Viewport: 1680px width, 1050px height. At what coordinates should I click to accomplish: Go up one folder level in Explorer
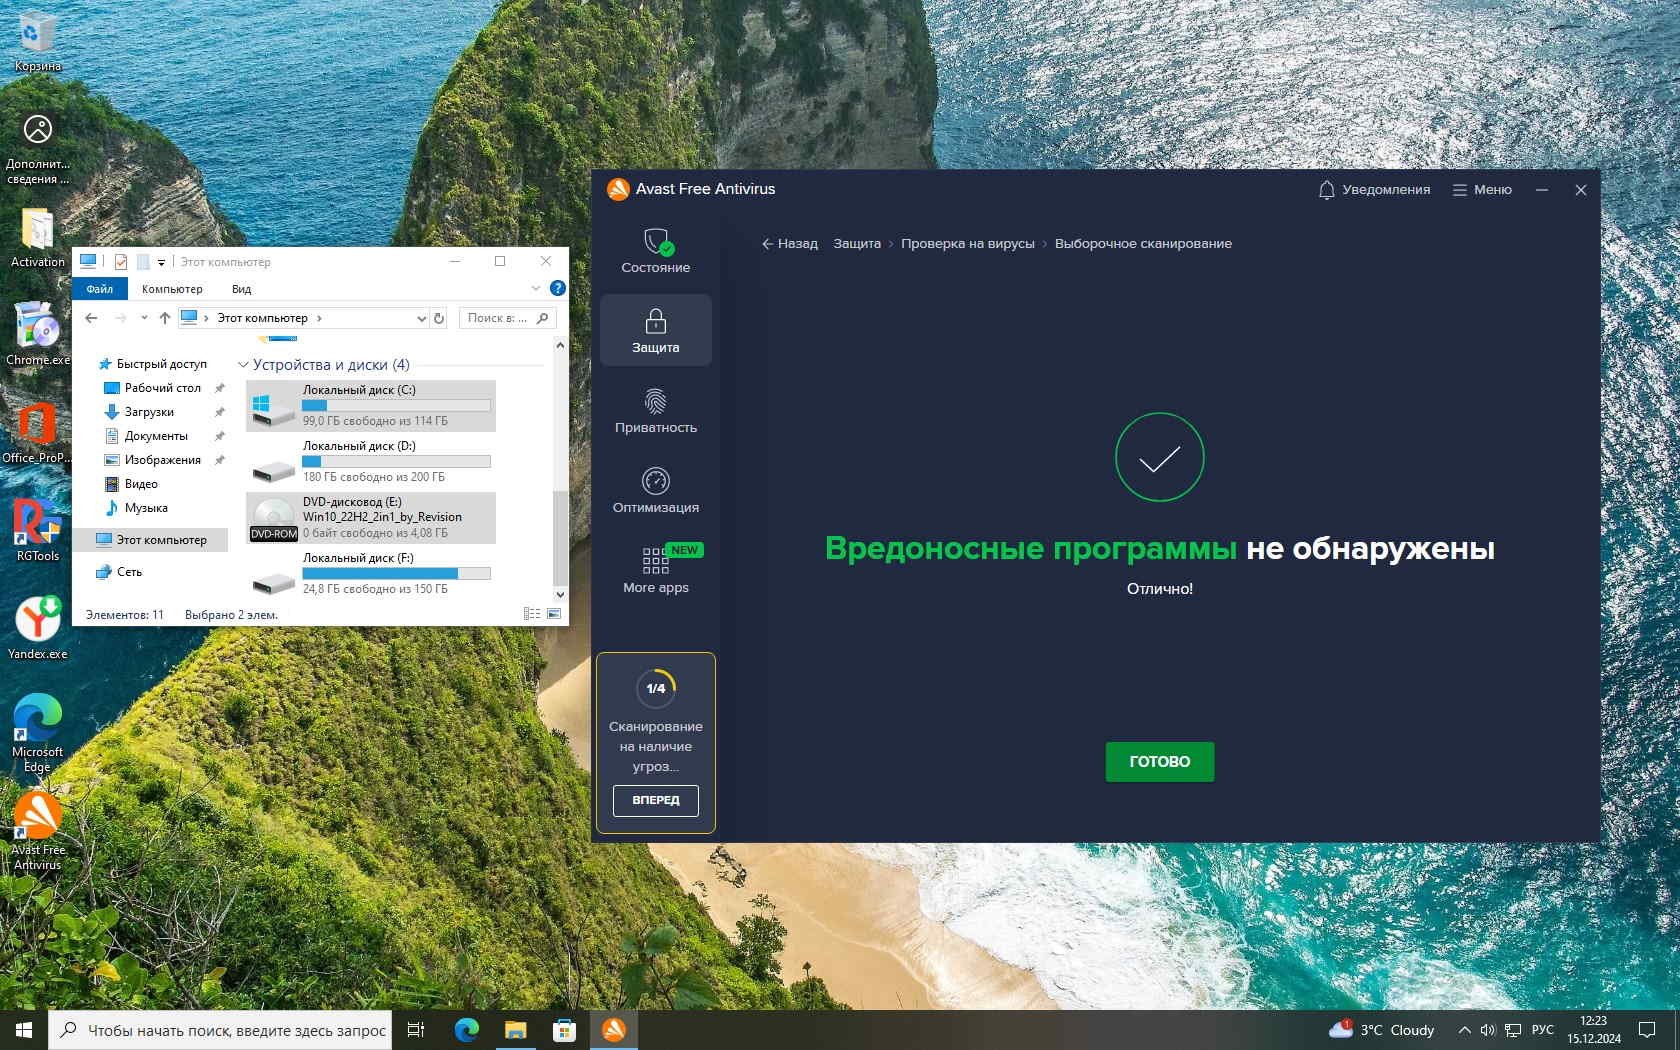(165, 318)
